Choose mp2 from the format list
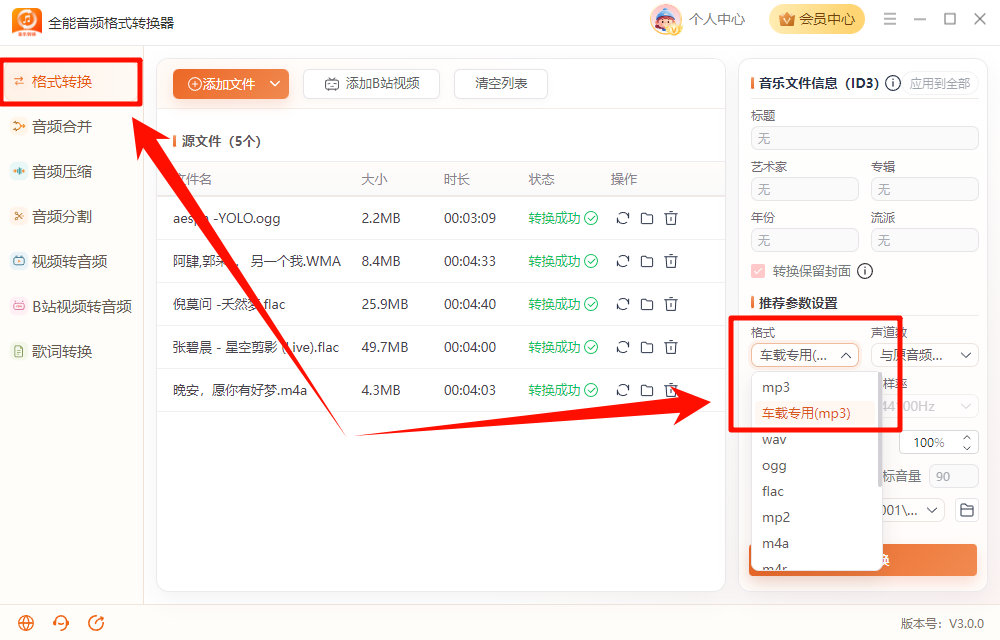The height and width of the screenshot is (640, 1000). click(816, 517)
